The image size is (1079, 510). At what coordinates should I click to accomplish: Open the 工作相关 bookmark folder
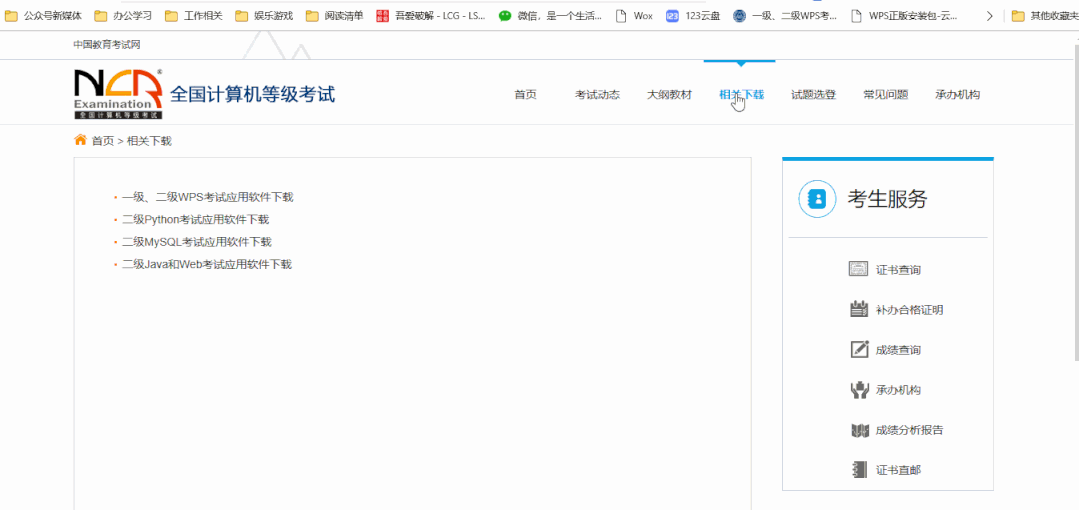[194, 16]
